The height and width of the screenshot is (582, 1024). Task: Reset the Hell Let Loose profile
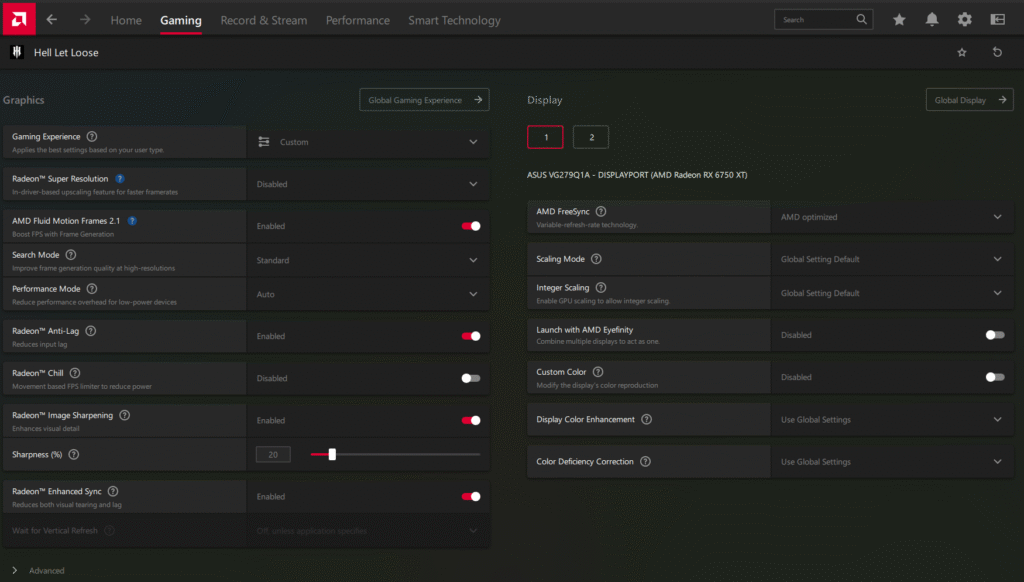pos(997,52)
